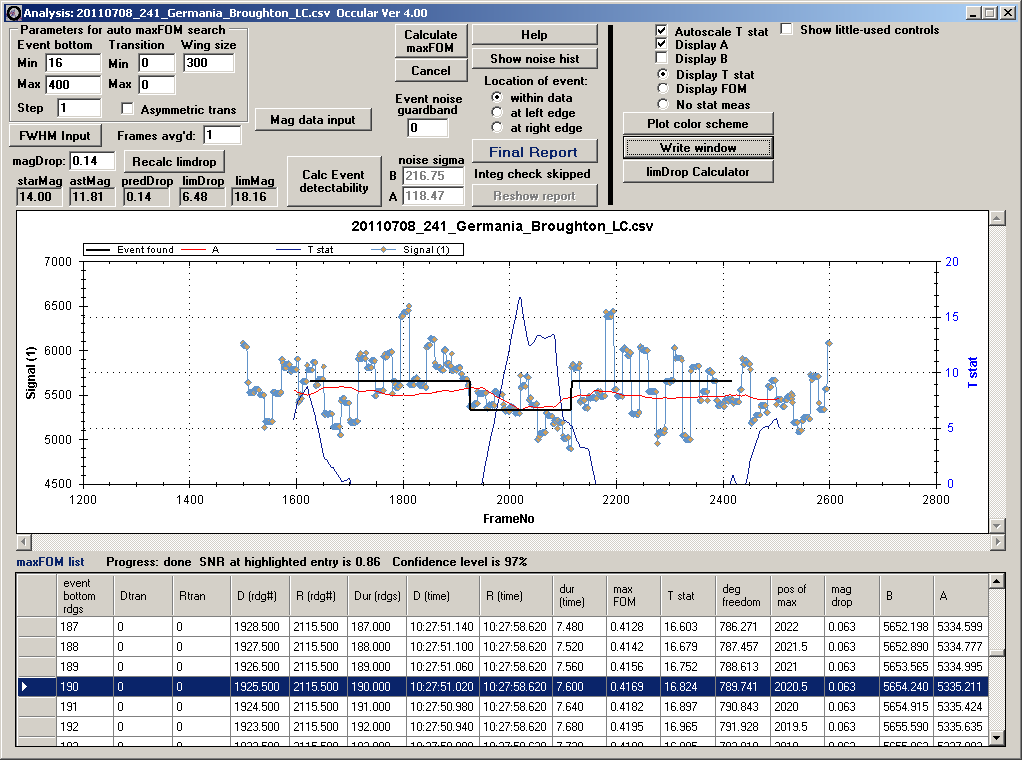Click Calc Event detectability button
Viewport: 1022px width, 760px height.
point(334,181)
